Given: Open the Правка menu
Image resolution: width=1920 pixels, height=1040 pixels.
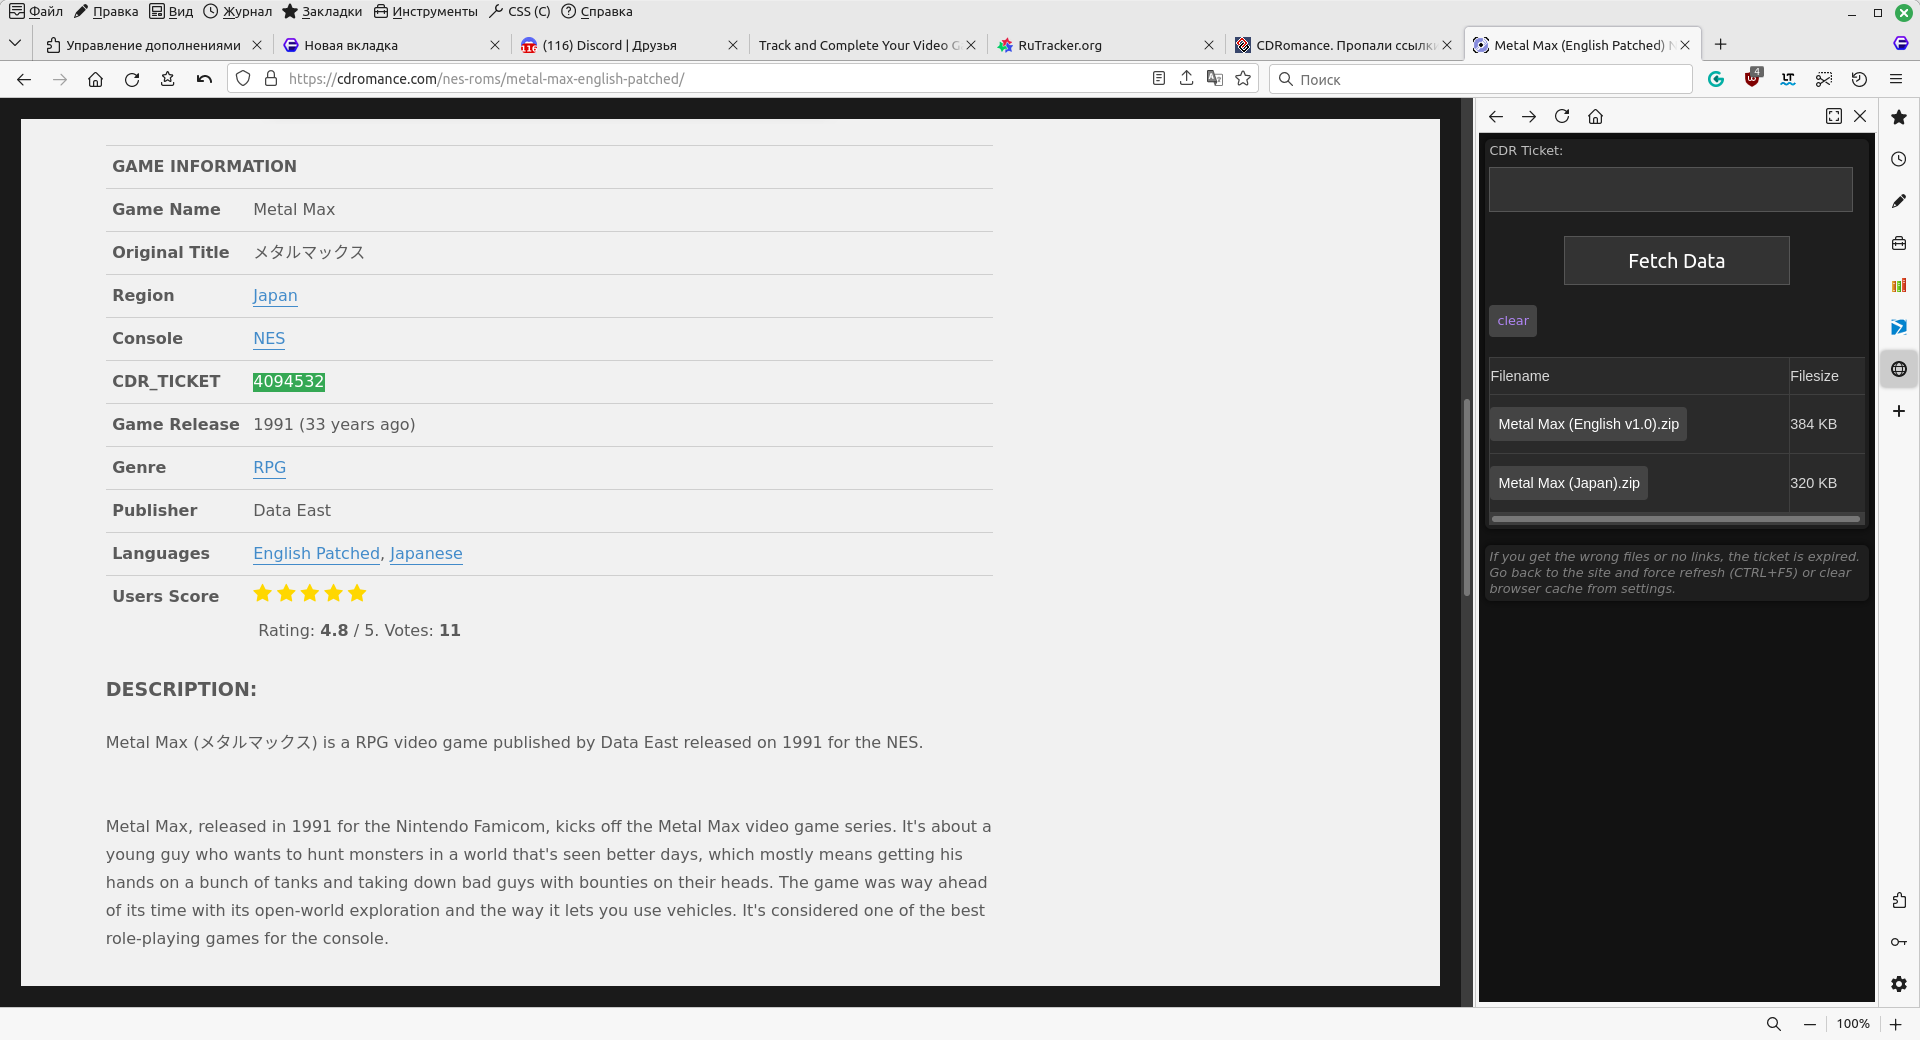Looking at the screenshot, I should (106, 12).
